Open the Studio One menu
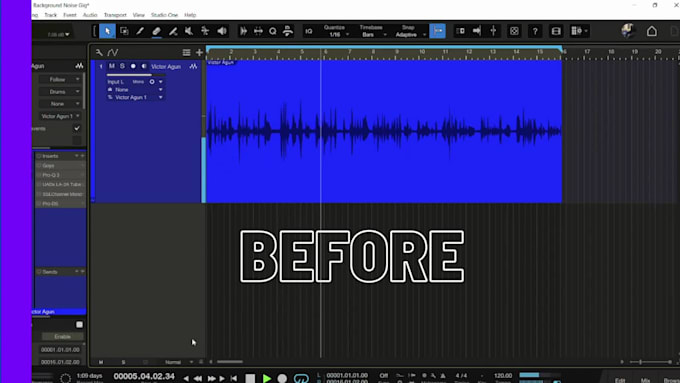680x383 pixels. click(164, 15)
